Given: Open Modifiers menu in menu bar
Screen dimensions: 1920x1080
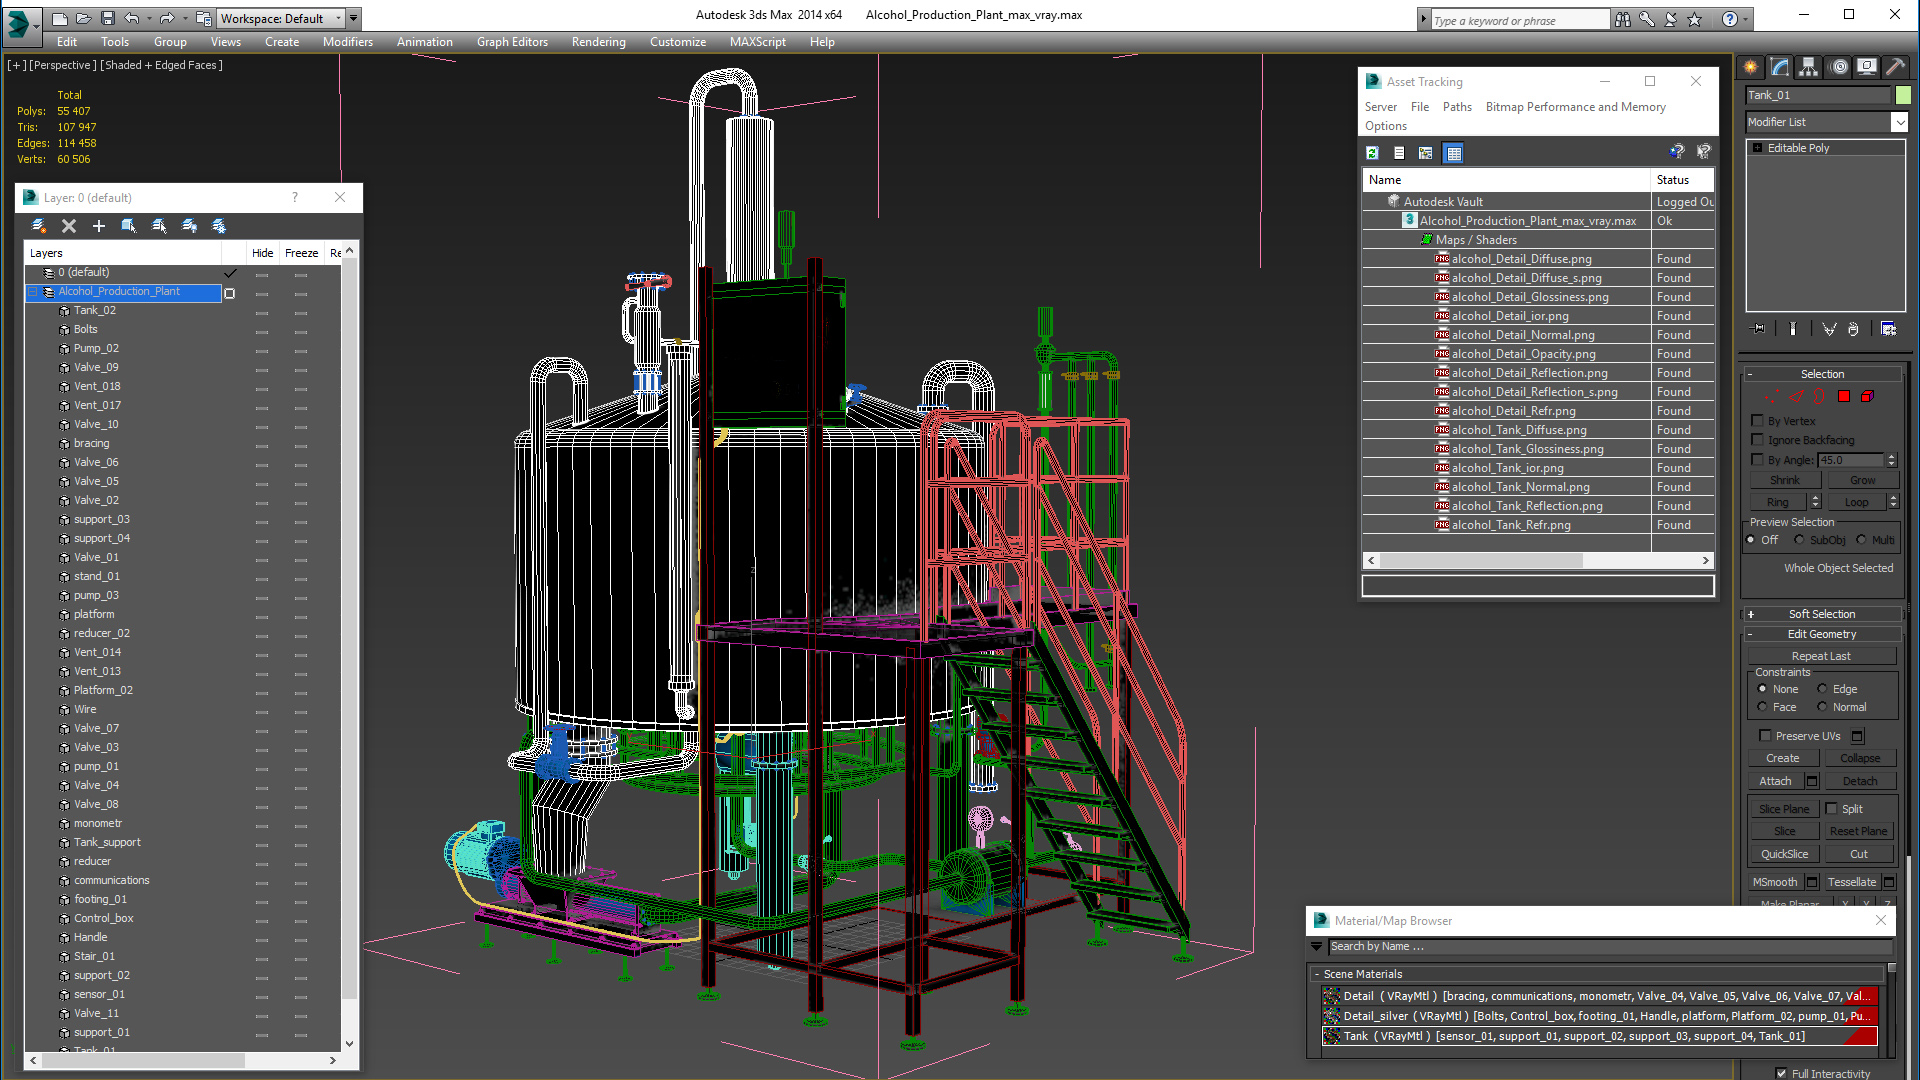Looking at the screenshot, I should [347, 41].
